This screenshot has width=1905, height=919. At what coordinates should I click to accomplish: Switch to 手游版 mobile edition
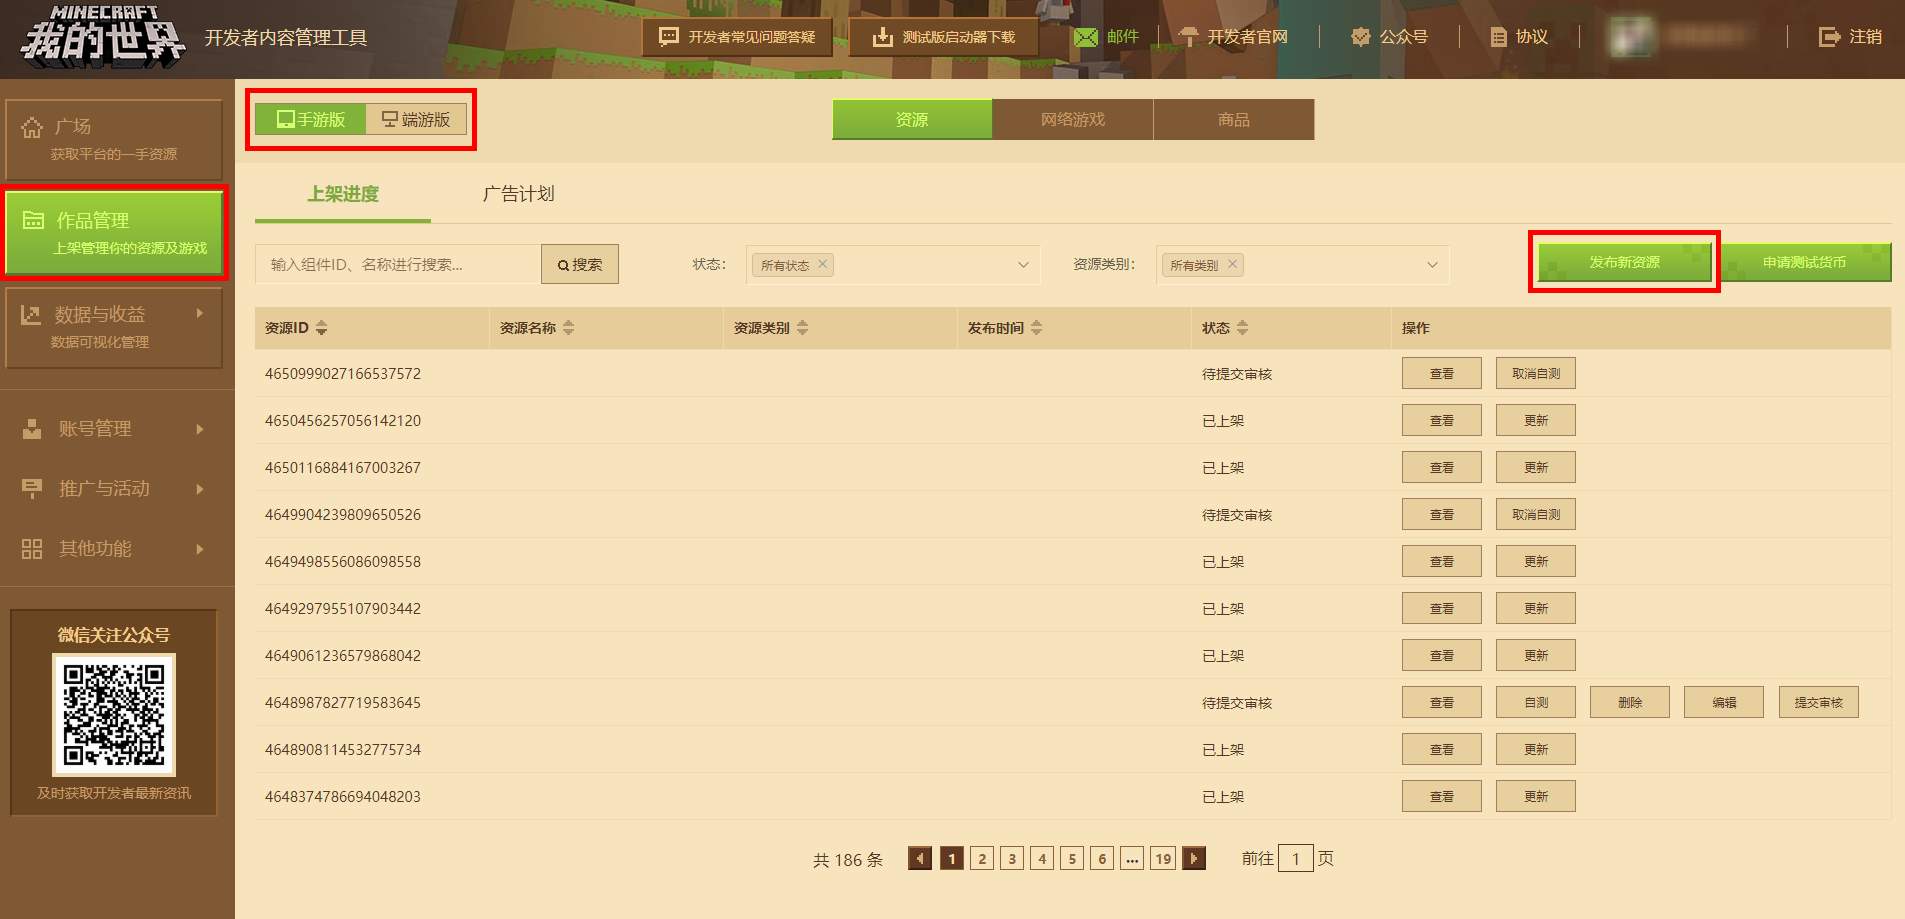tap(311, 119)
